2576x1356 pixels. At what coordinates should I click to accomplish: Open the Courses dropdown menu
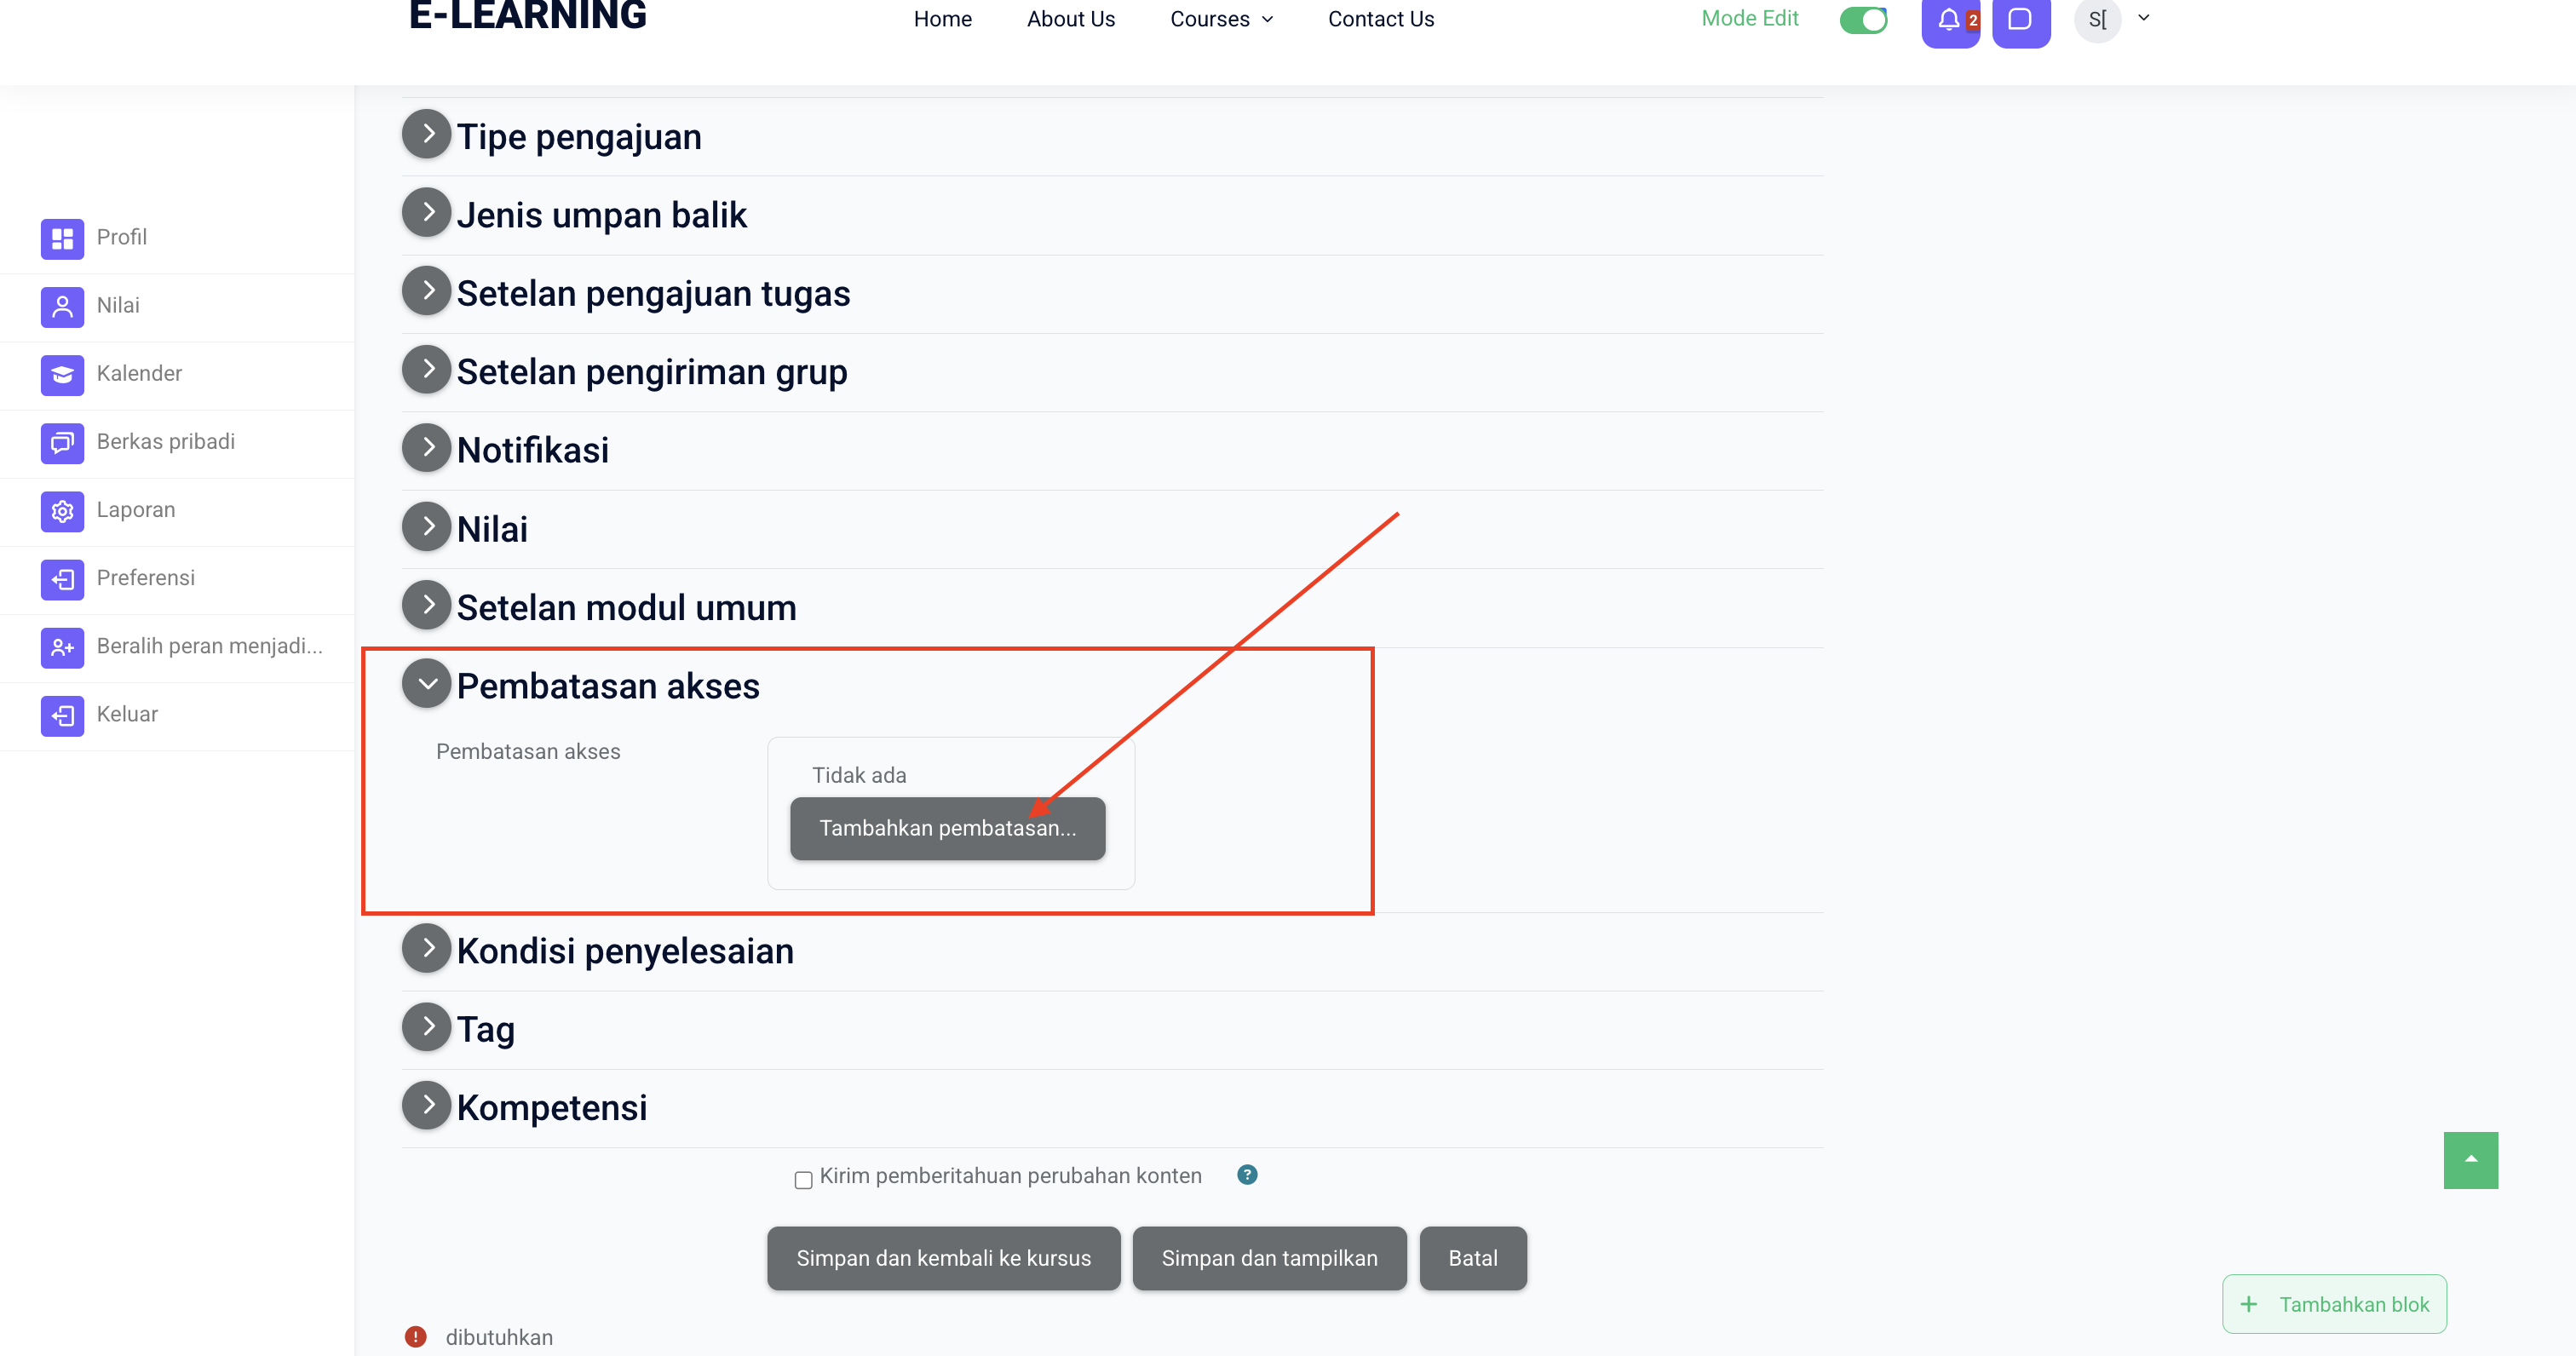pos(1221,19)
